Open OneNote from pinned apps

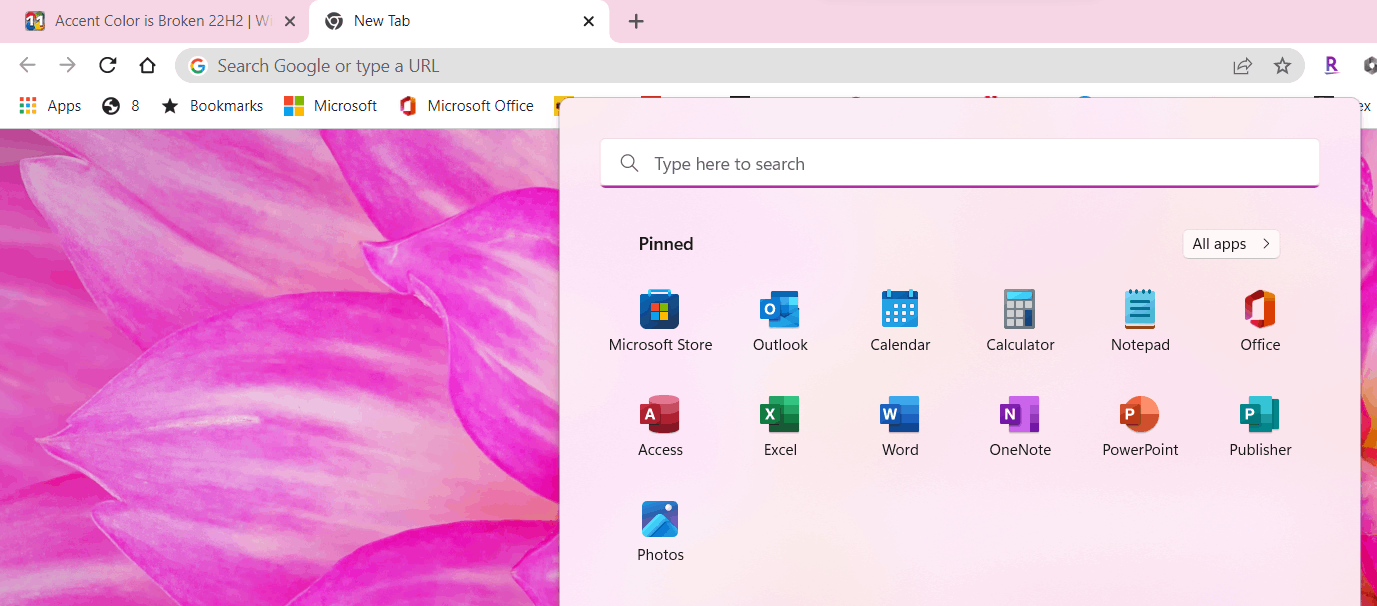click(1020, 425)
